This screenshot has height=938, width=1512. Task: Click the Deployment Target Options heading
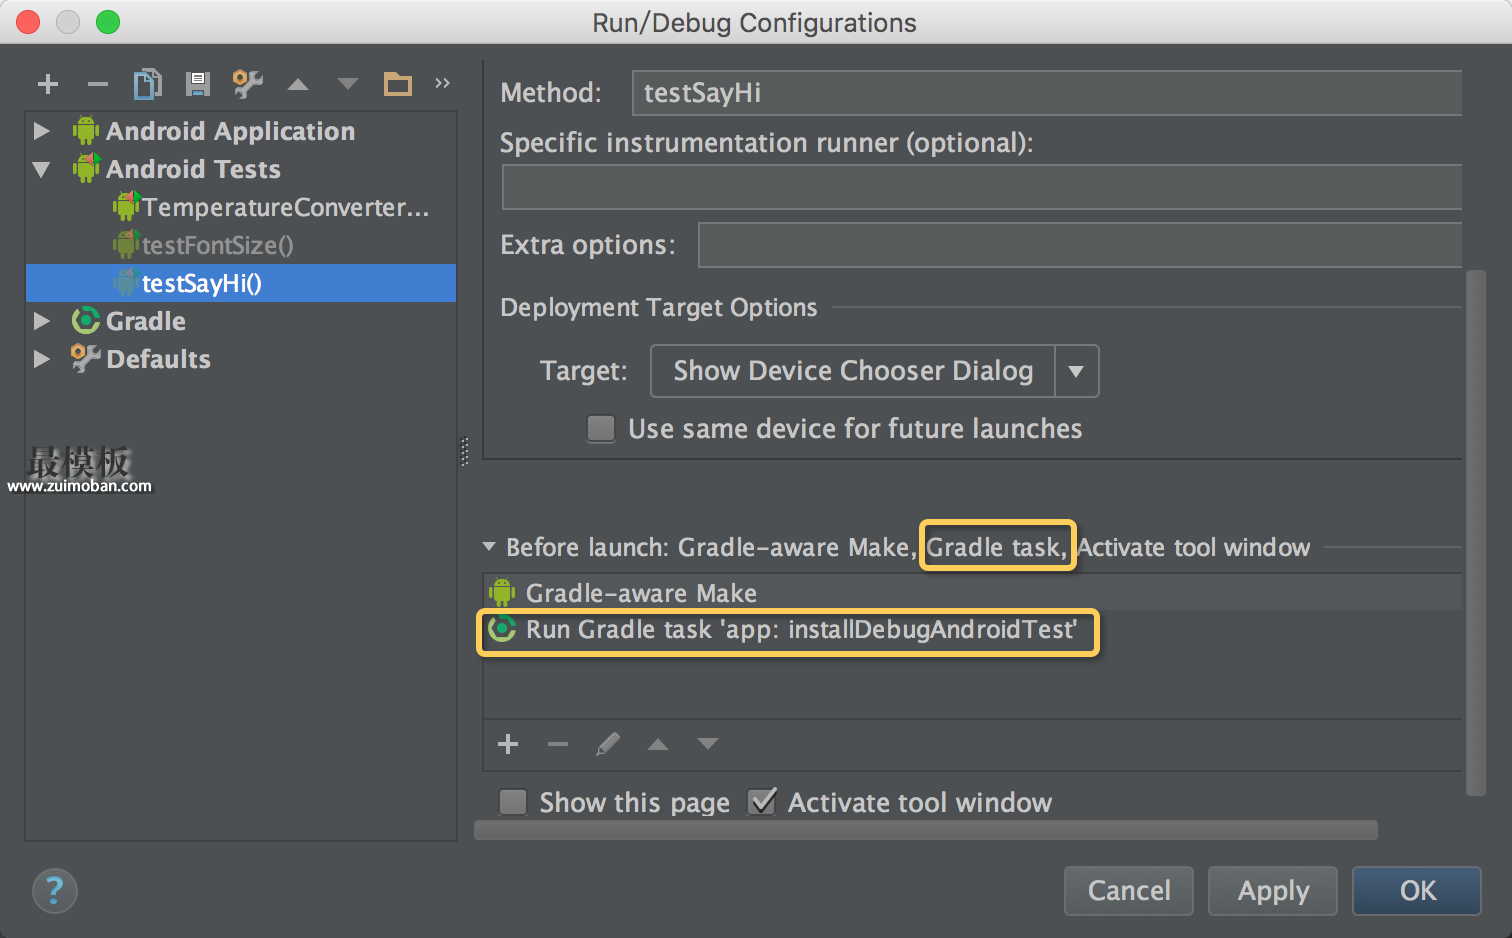tap(659, 307)
